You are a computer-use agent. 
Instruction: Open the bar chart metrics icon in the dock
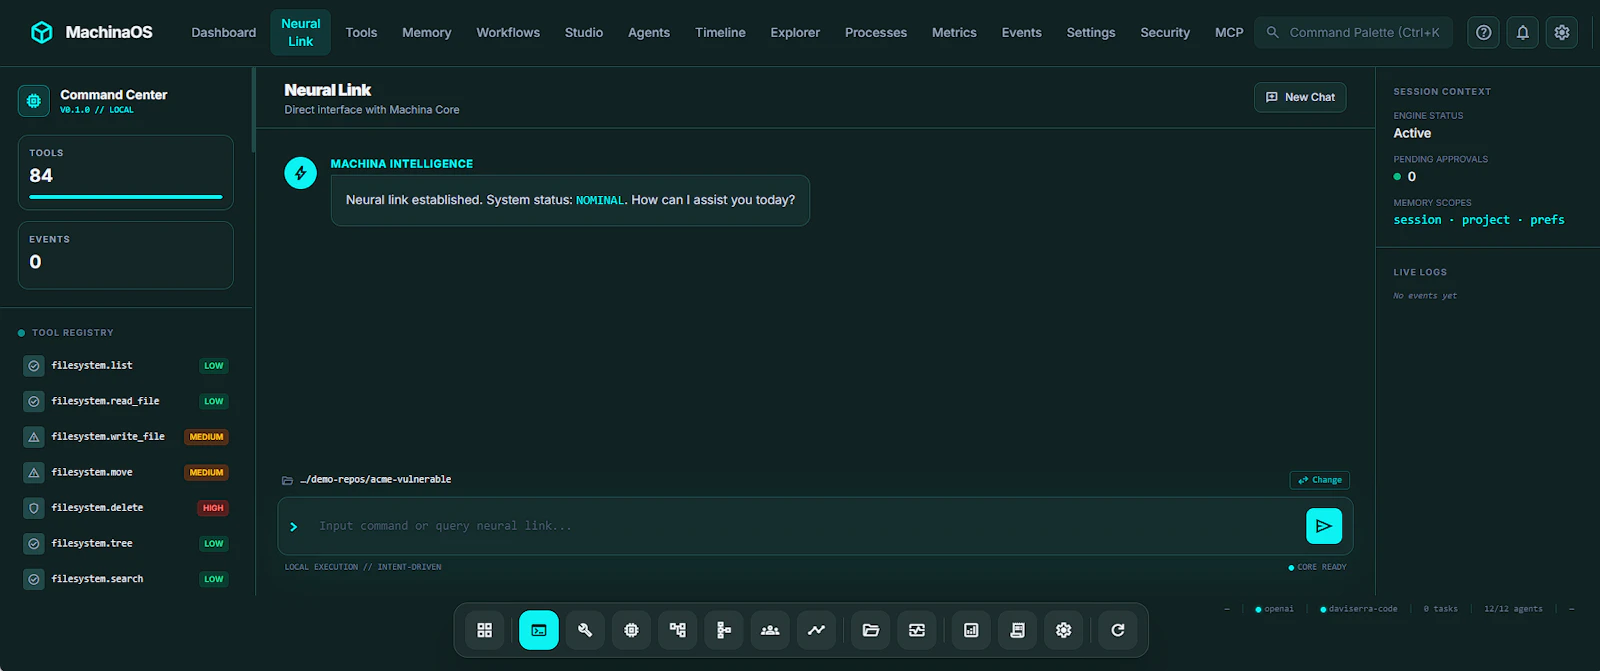[971, 630]
